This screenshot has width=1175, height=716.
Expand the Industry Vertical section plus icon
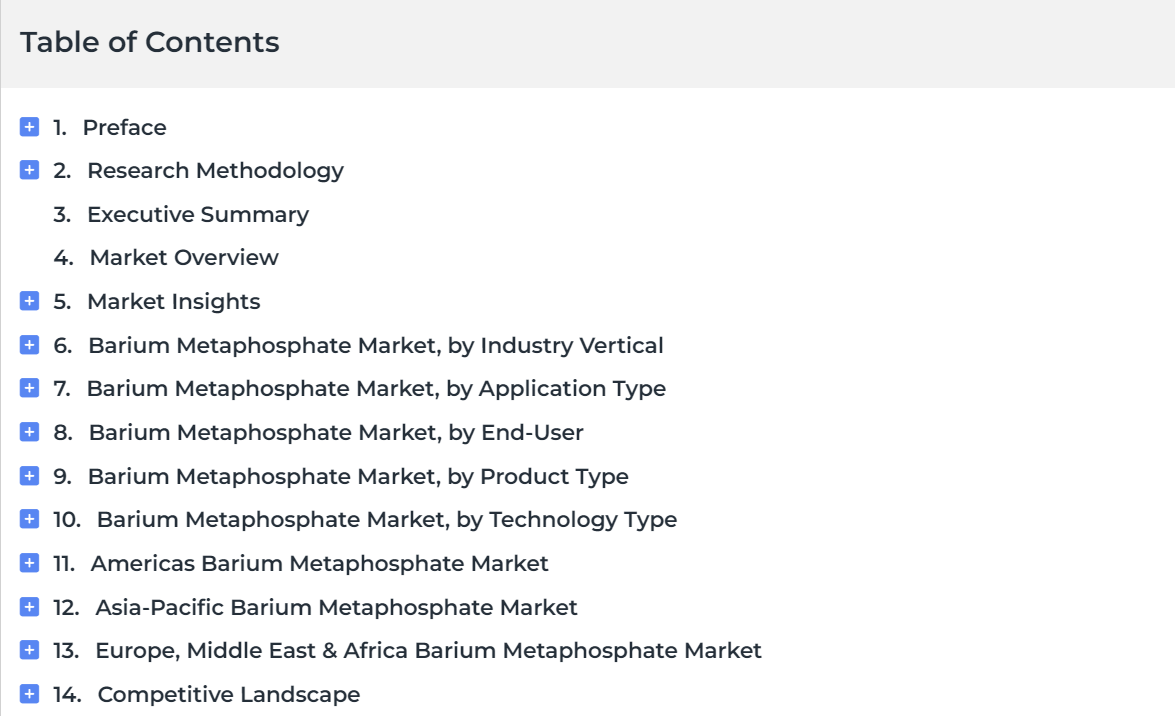29,345
